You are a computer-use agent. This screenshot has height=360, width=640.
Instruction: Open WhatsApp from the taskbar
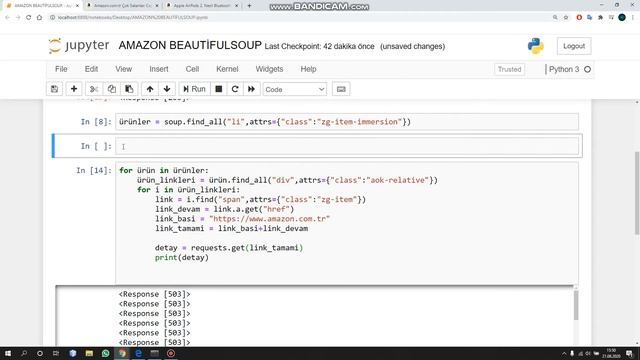tap(106, 353)
